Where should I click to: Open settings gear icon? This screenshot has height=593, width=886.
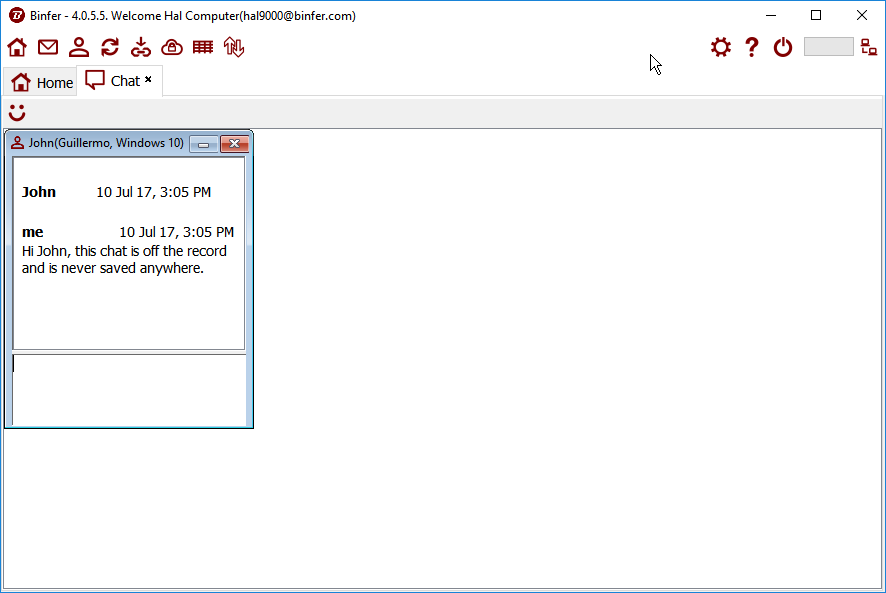coord(721,47)
